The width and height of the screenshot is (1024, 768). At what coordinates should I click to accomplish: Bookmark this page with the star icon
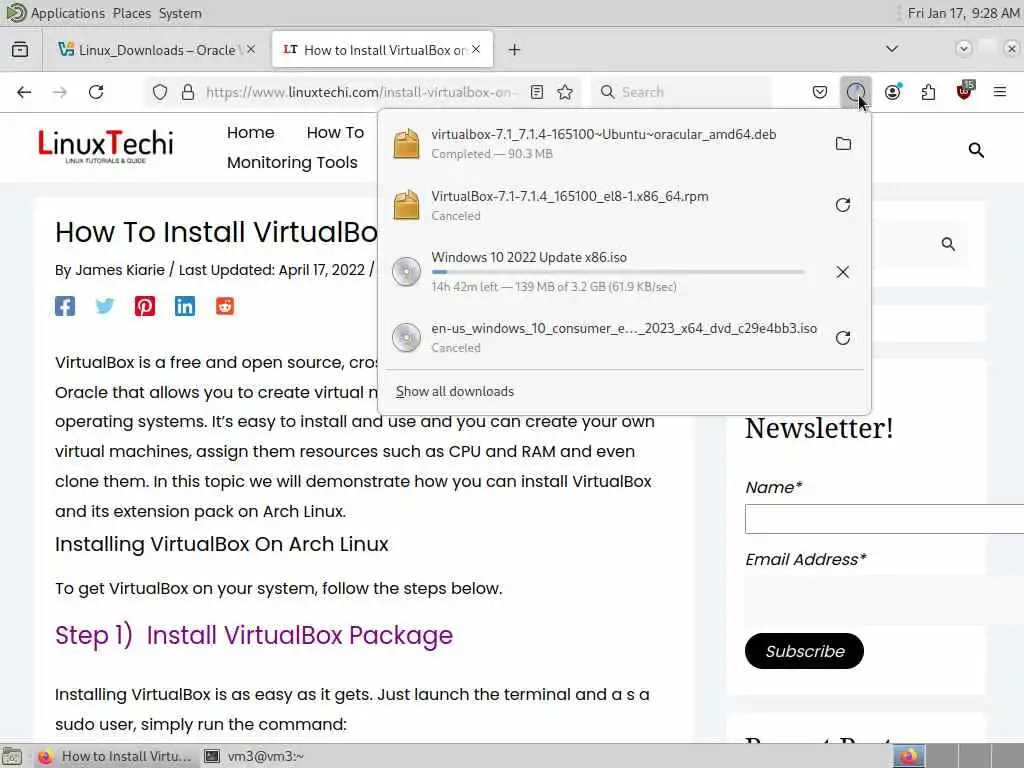(x=565, y=92)
